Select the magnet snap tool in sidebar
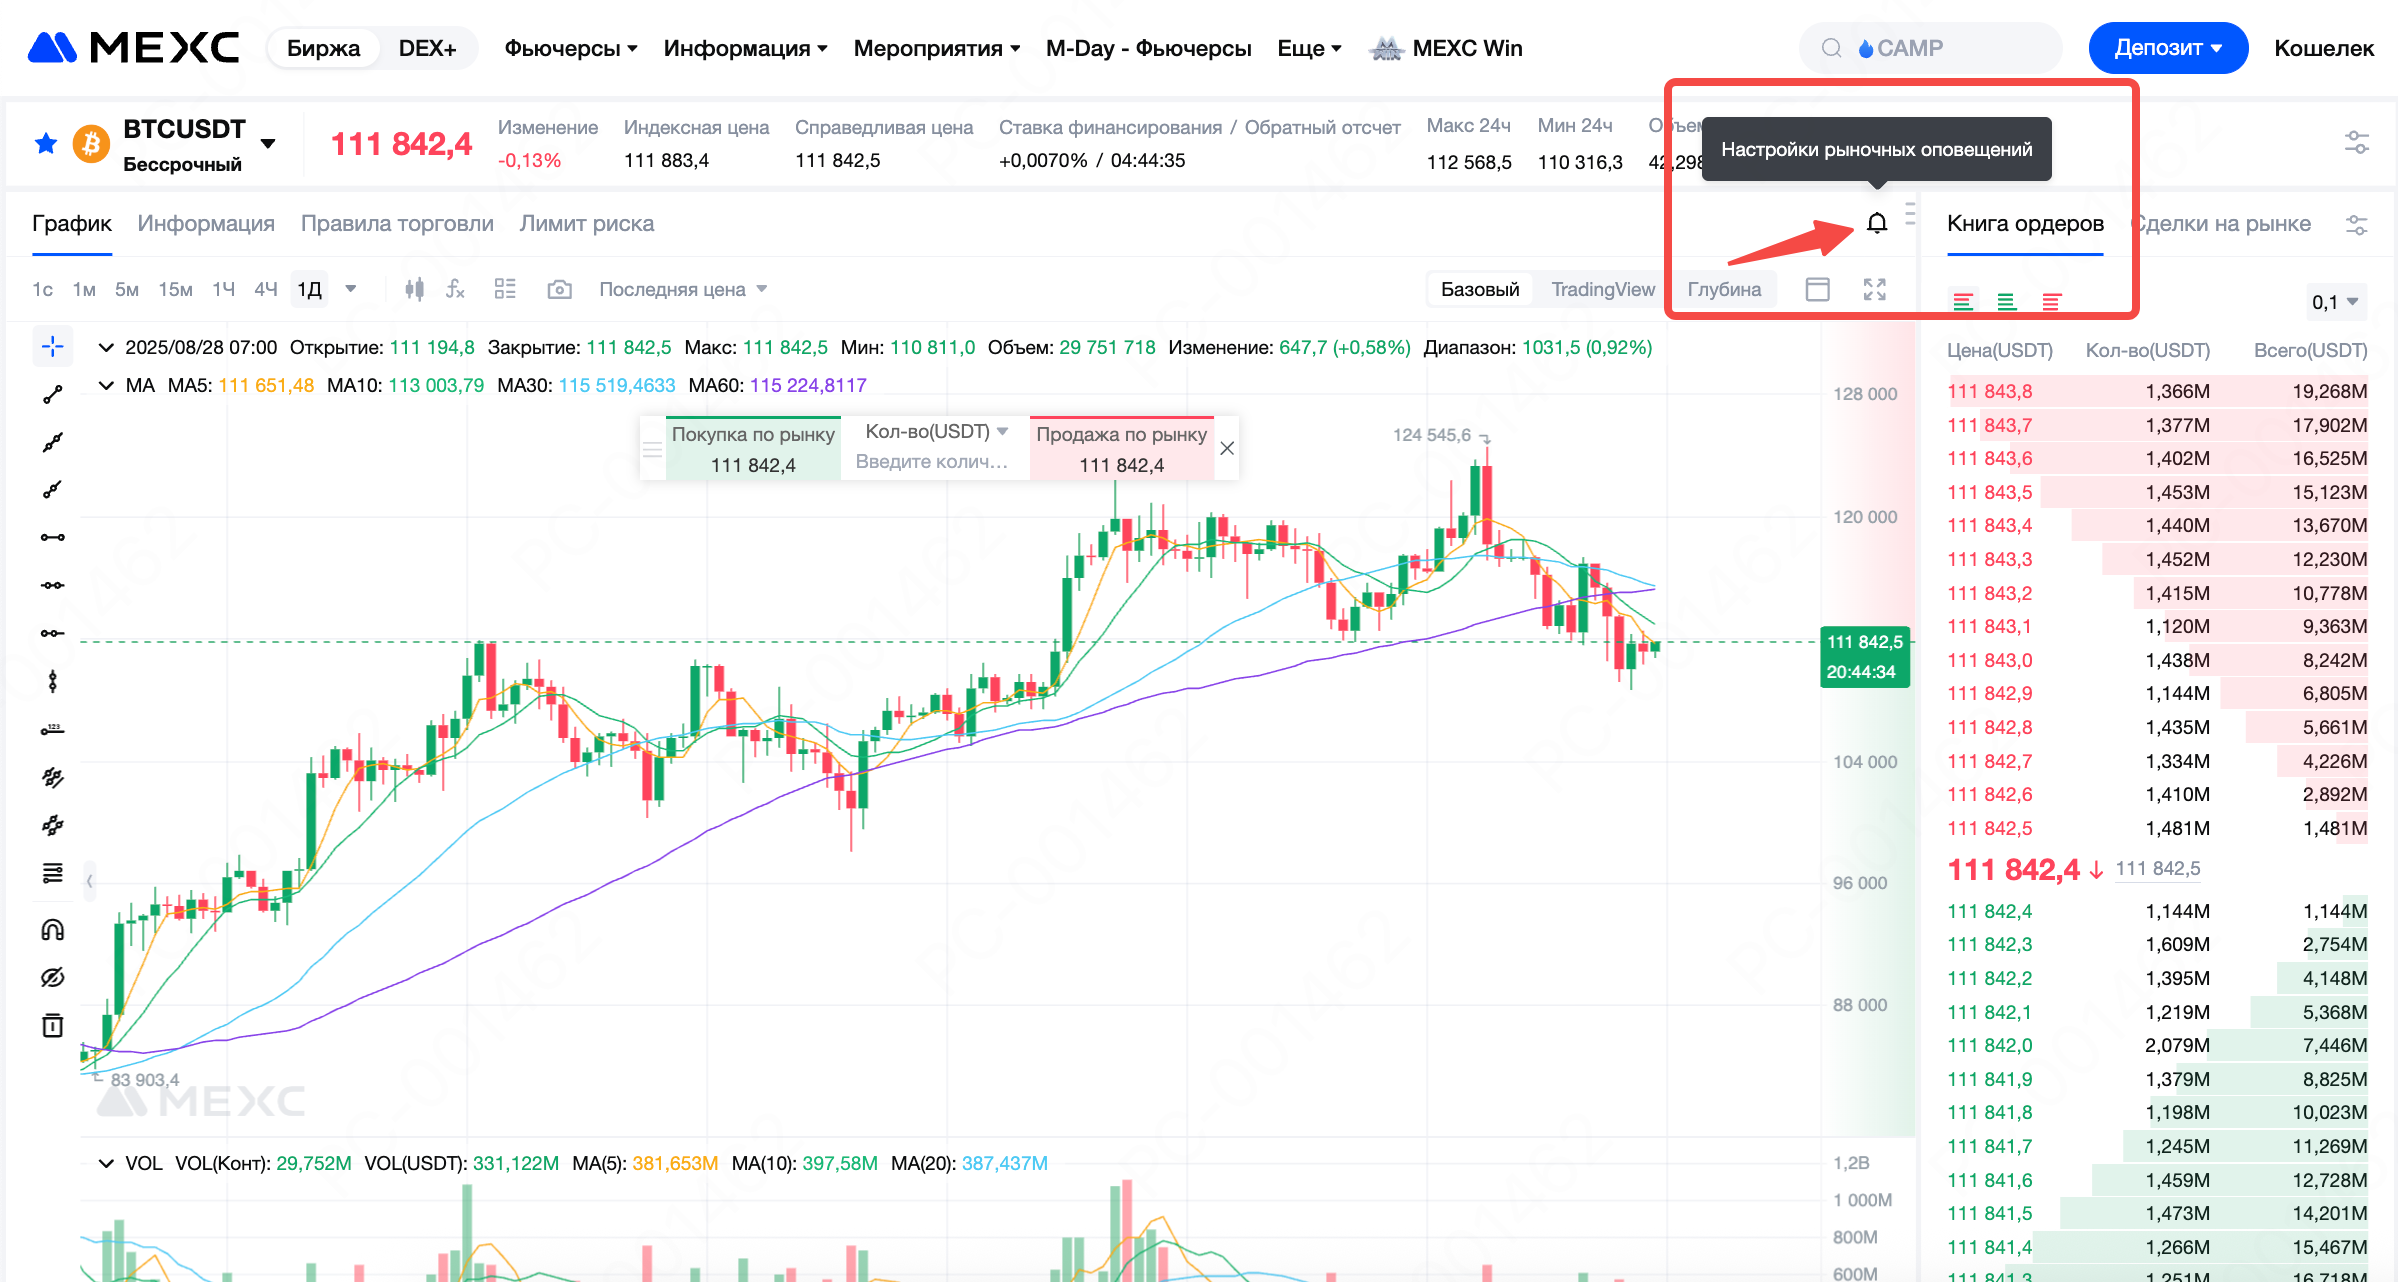Image resolution: width=2398 pixels, height=1282 pixels. coord(53,930)
